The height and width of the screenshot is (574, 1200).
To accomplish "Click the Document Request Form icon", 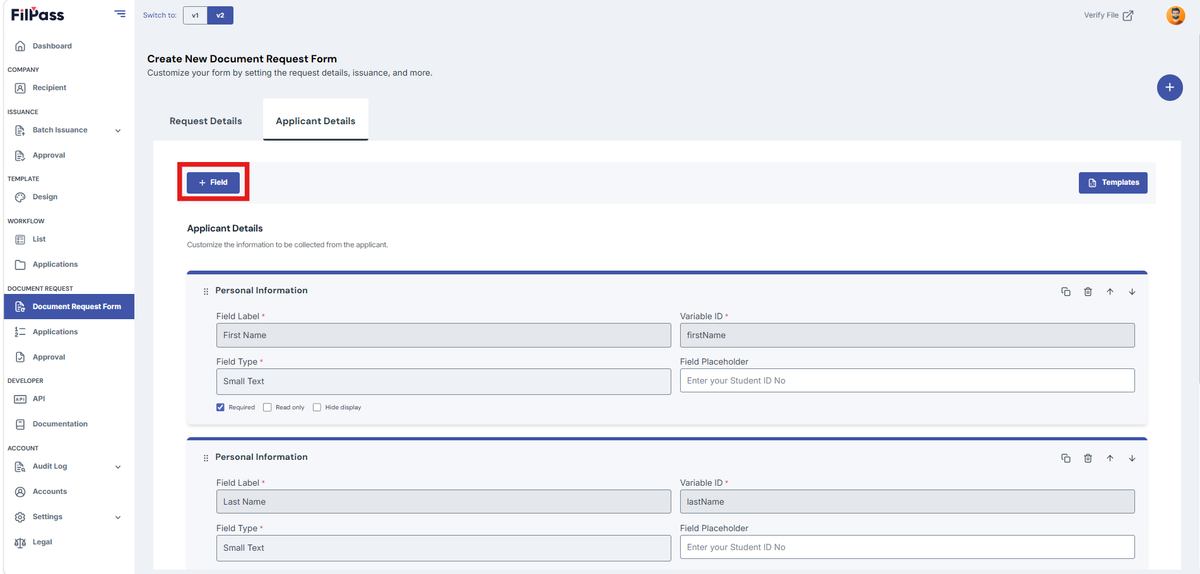I will point(20,307).
